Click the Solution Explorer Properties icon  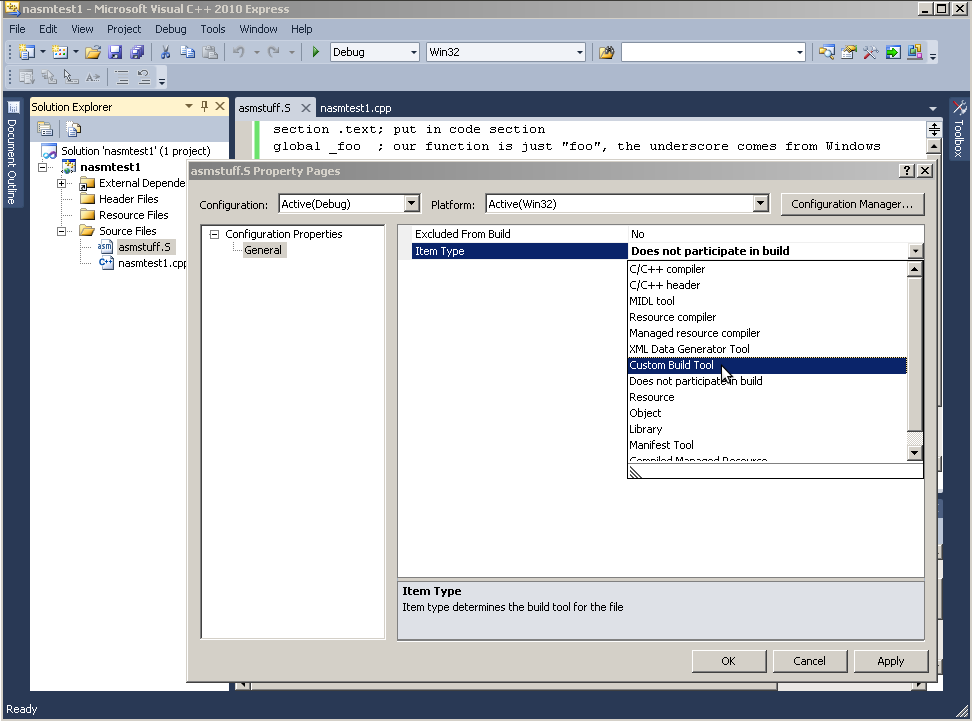[x=45, y=129]
